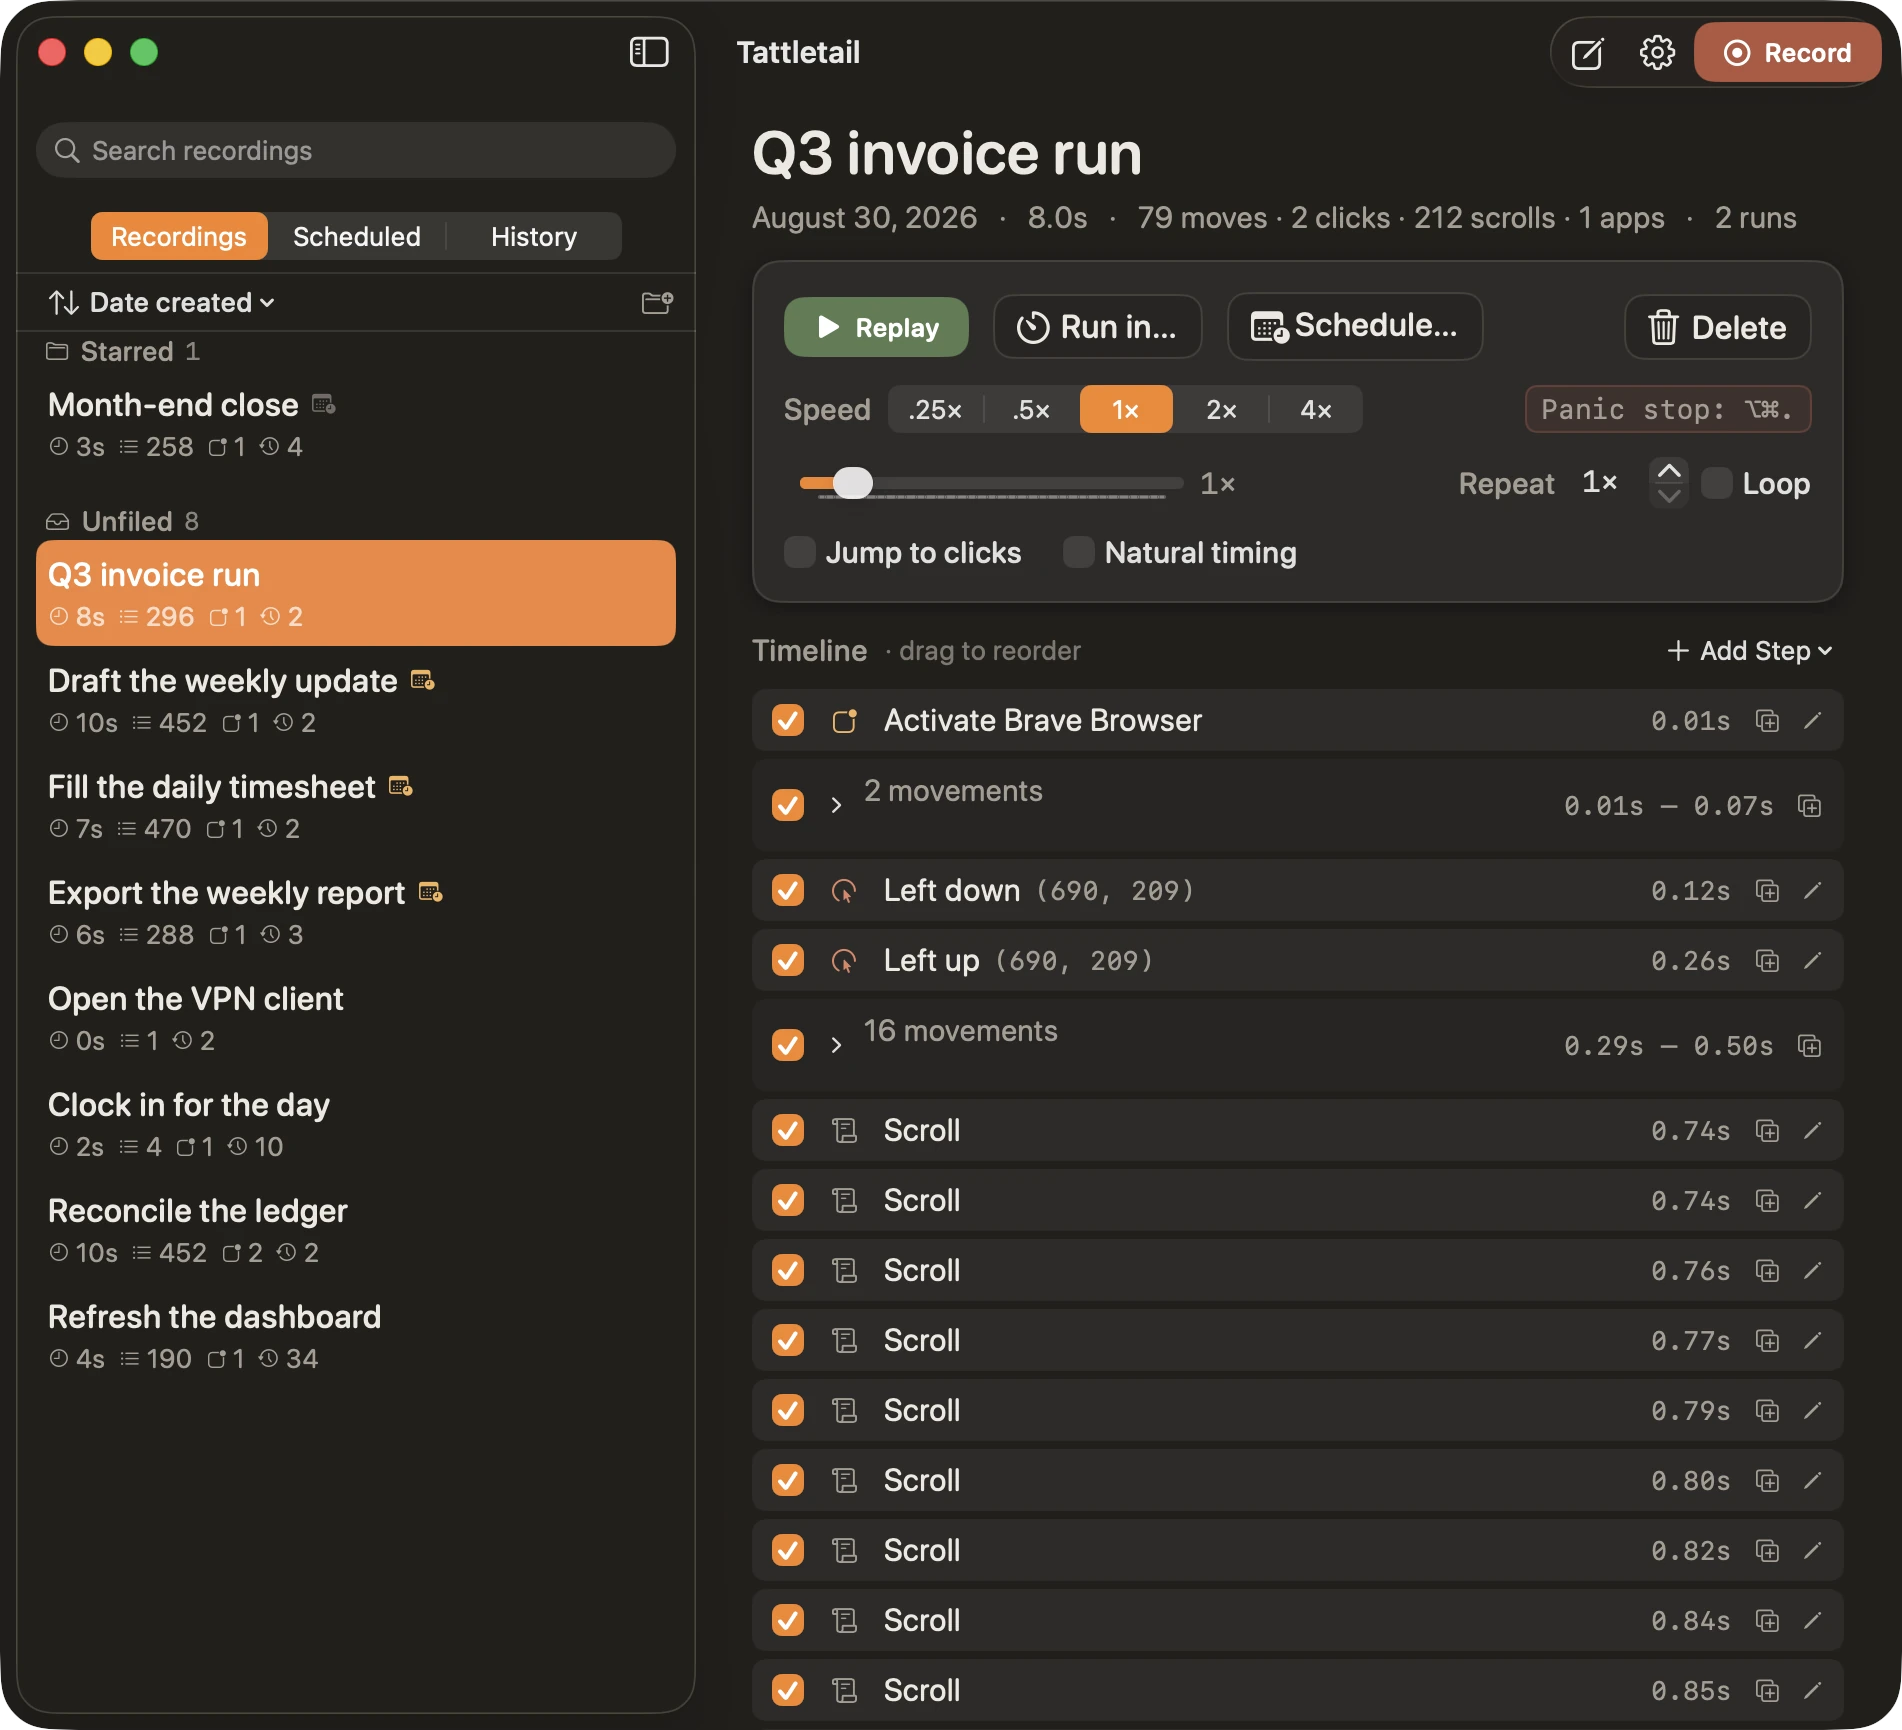This screenshot has height=1730, width=1902.
Task: Uncheck the Activate Brave Browser step
Action: tap(788, 720)
